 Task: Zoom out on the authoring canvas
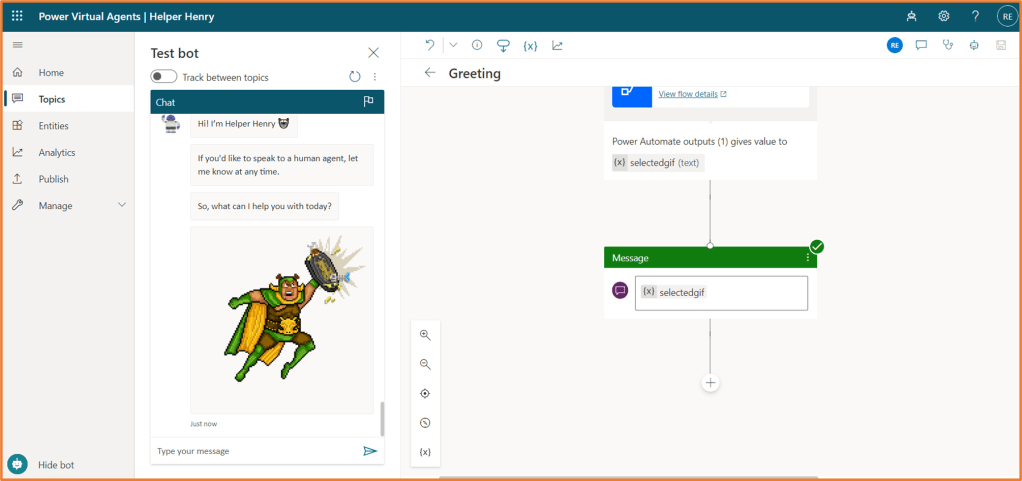point(425,364)
